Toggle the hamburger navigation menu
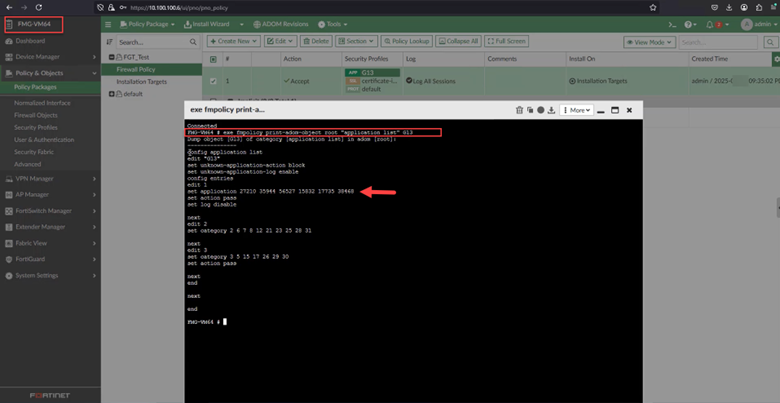The height and width of the screenshot is (403, 780). tap(108, 24)
